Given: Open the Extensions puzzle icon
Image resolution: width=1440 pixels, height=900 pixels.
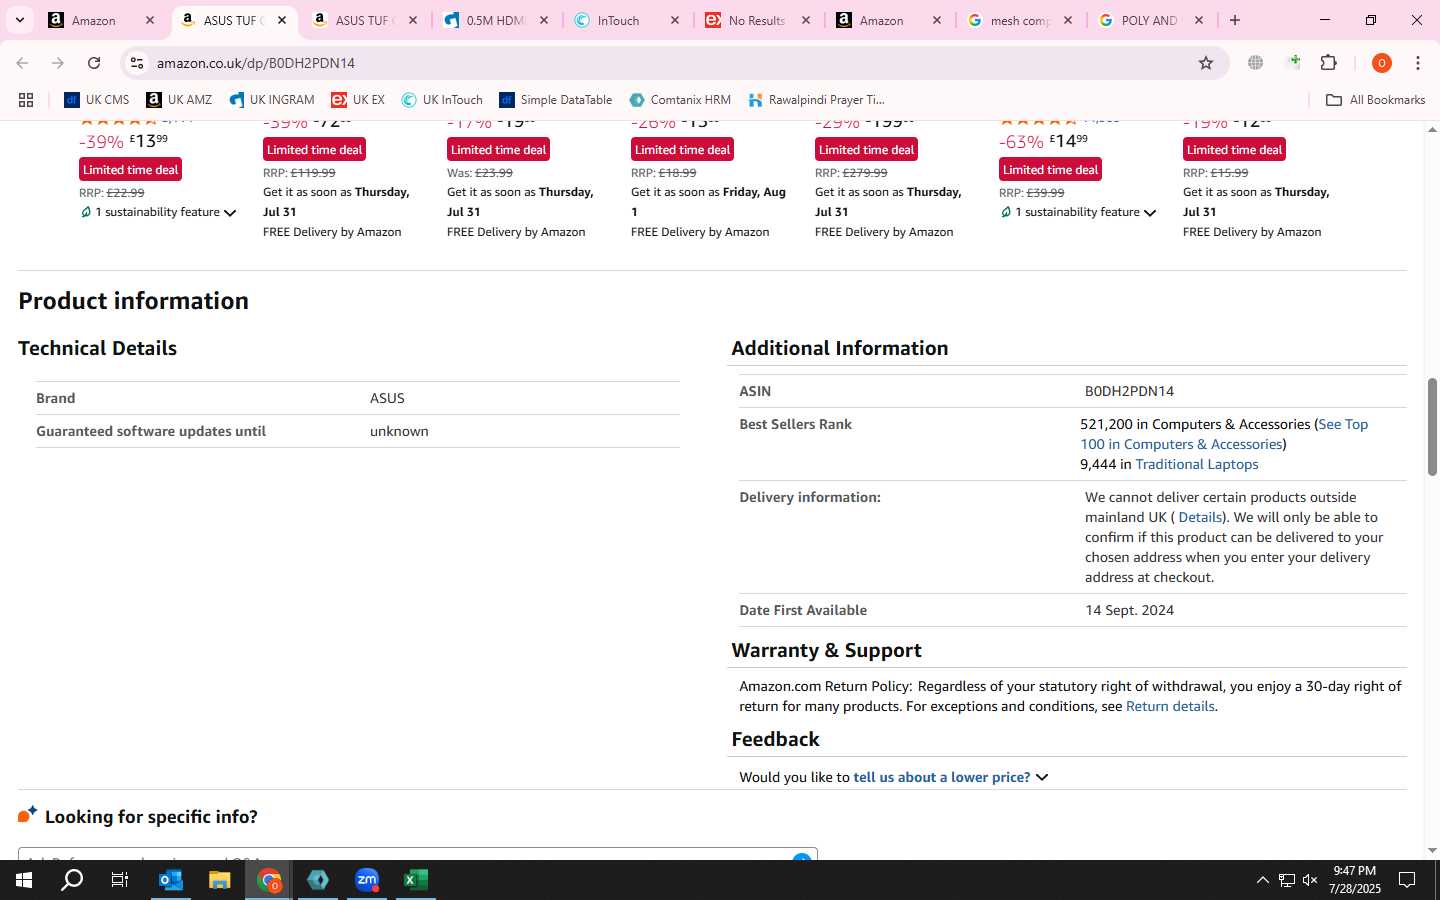Looking at the screenshot, I should pos(1329,63).
